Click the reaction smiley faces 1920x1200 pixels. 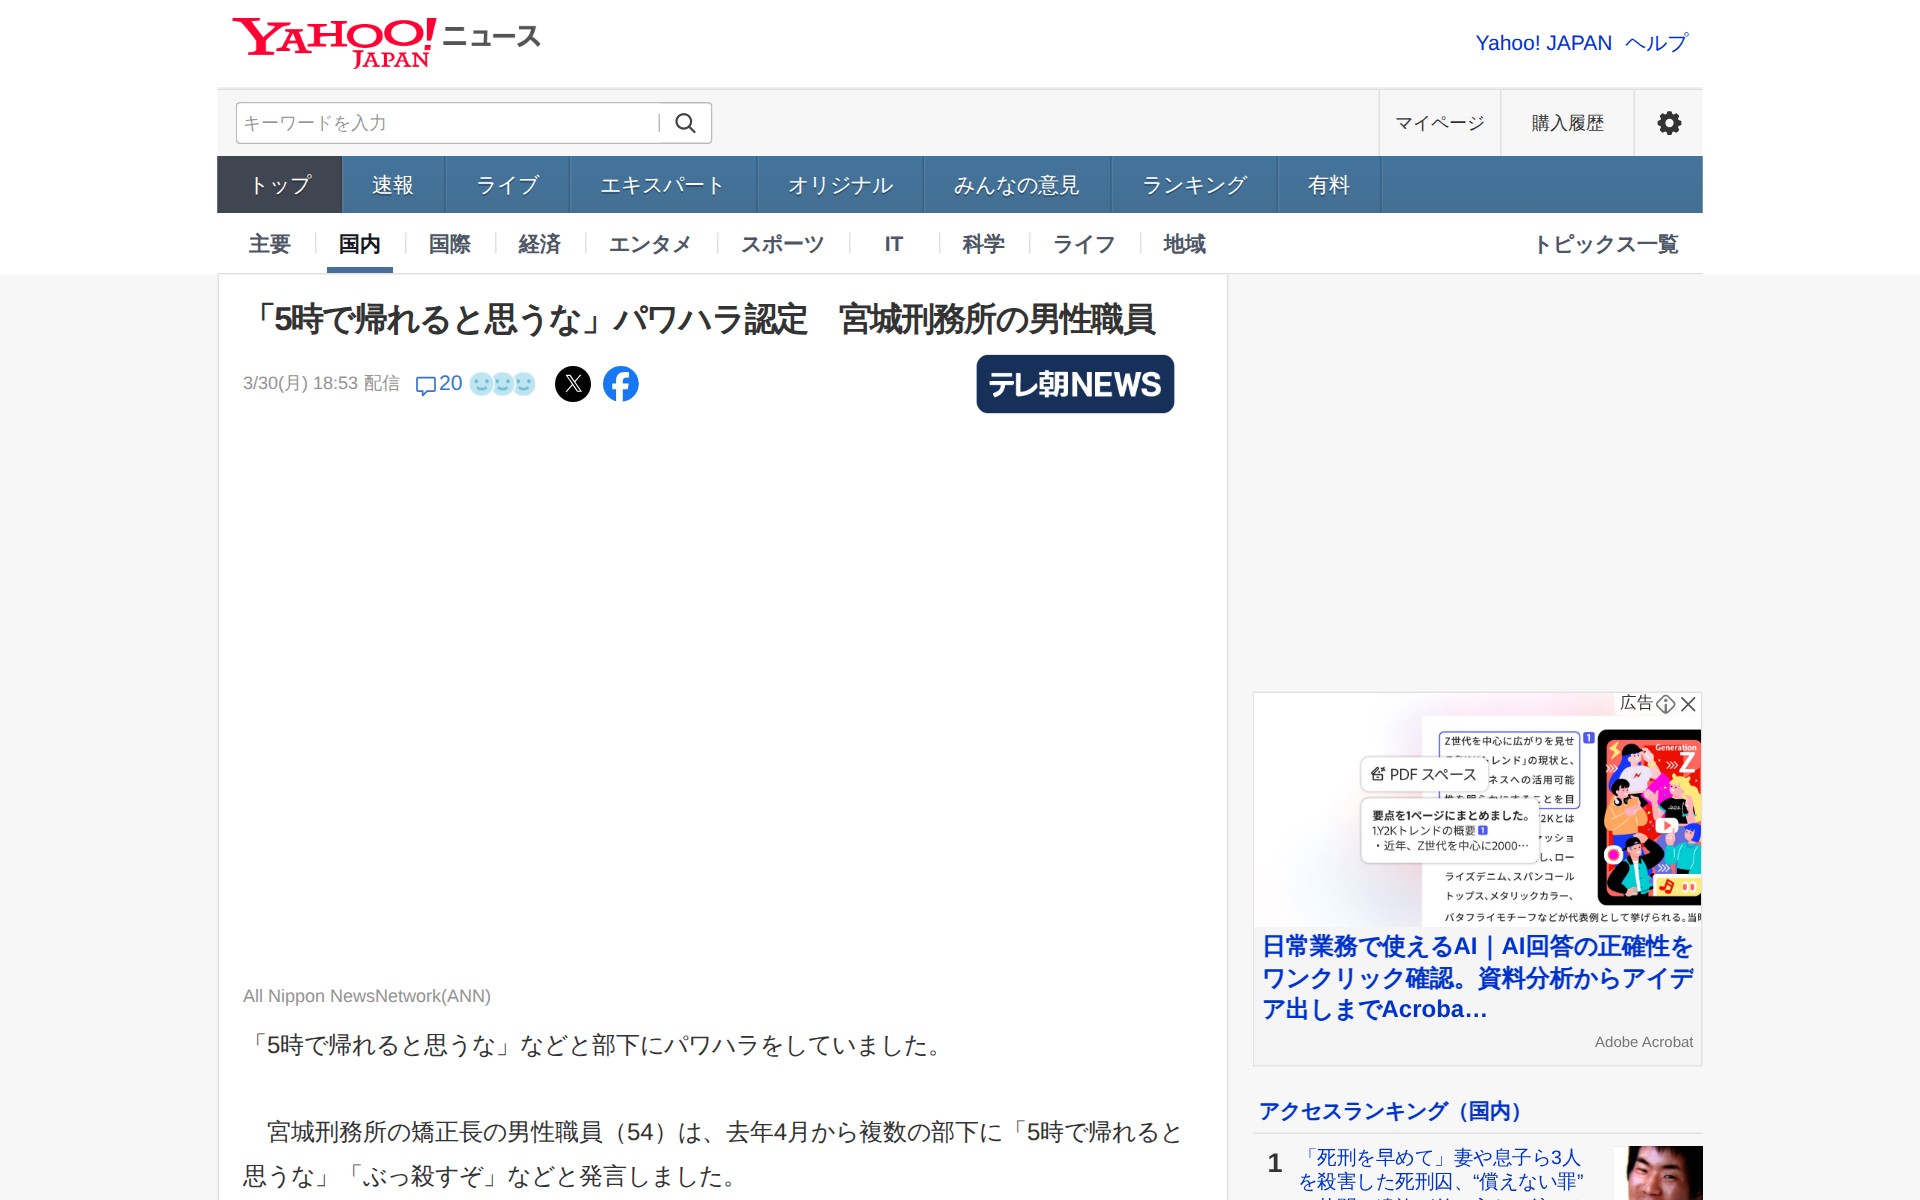[x=502, y=384]
